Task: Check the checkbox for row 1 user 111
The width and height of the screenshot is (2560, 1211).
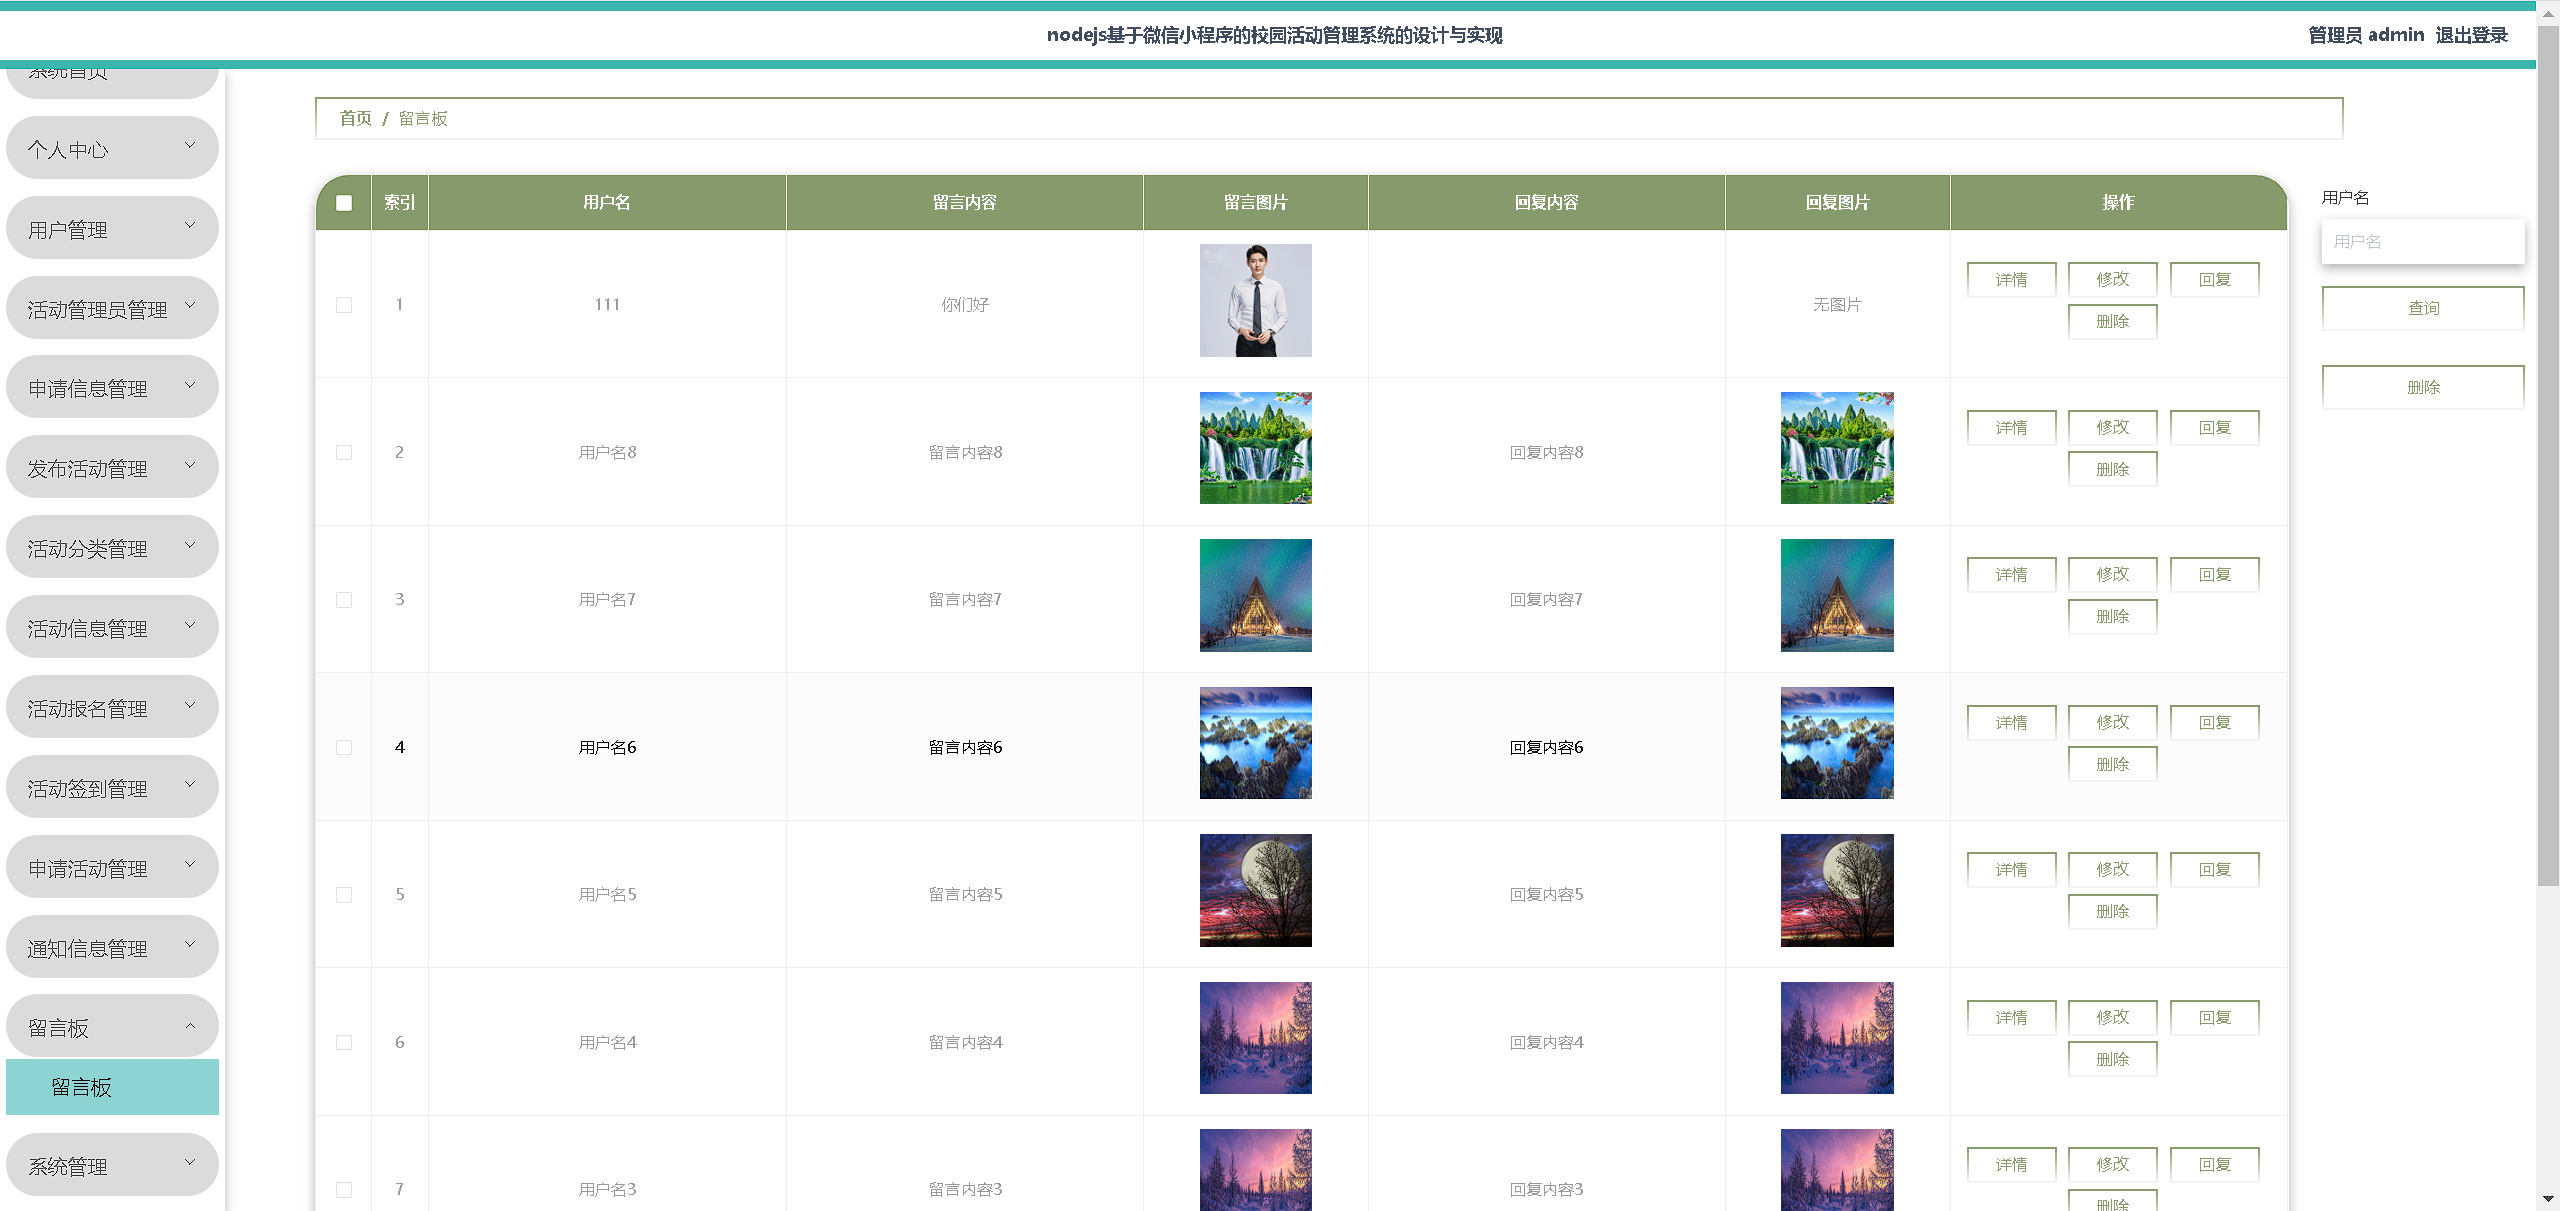Action: [x=344, y=305]
